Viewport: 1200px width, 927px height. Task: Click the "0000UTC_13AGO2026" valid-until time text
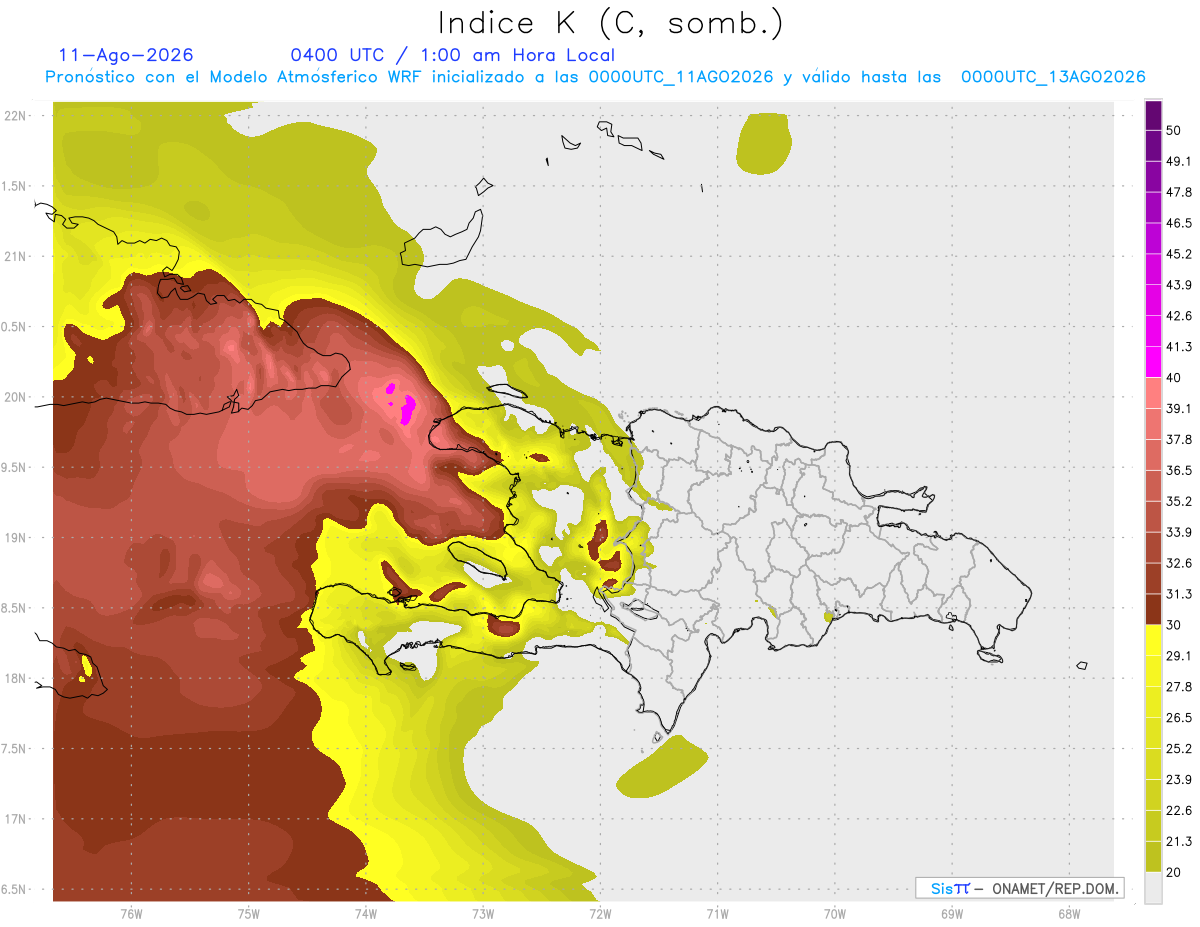coord(1053,77)
